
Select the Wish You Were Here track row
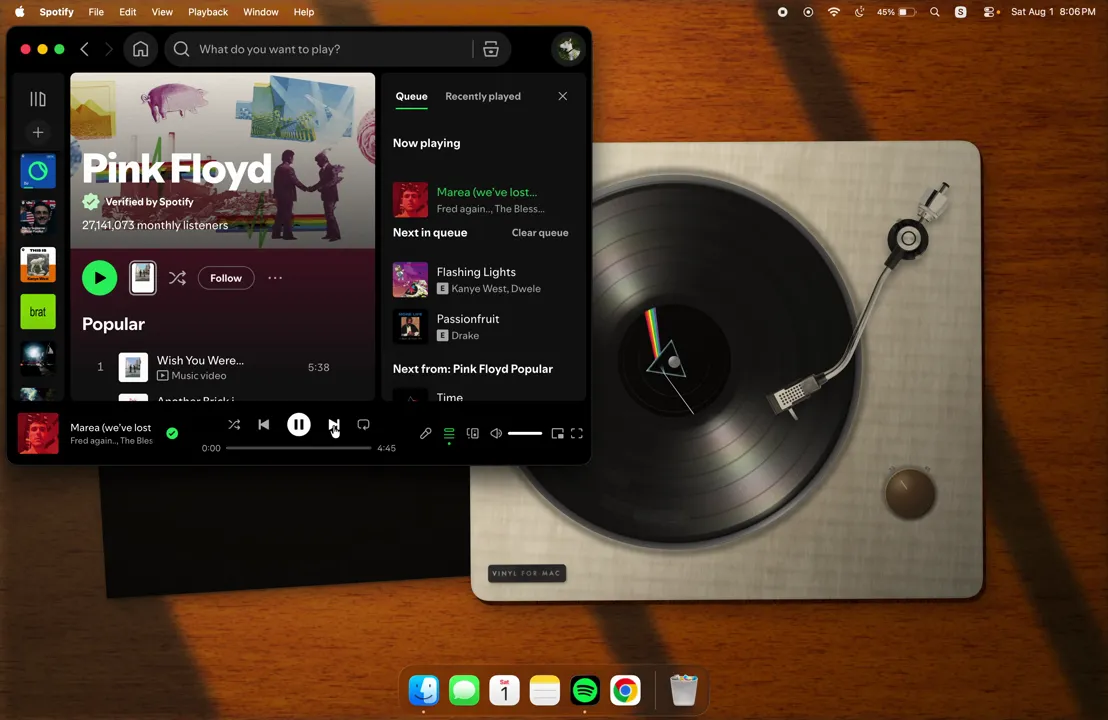point(222,367)
